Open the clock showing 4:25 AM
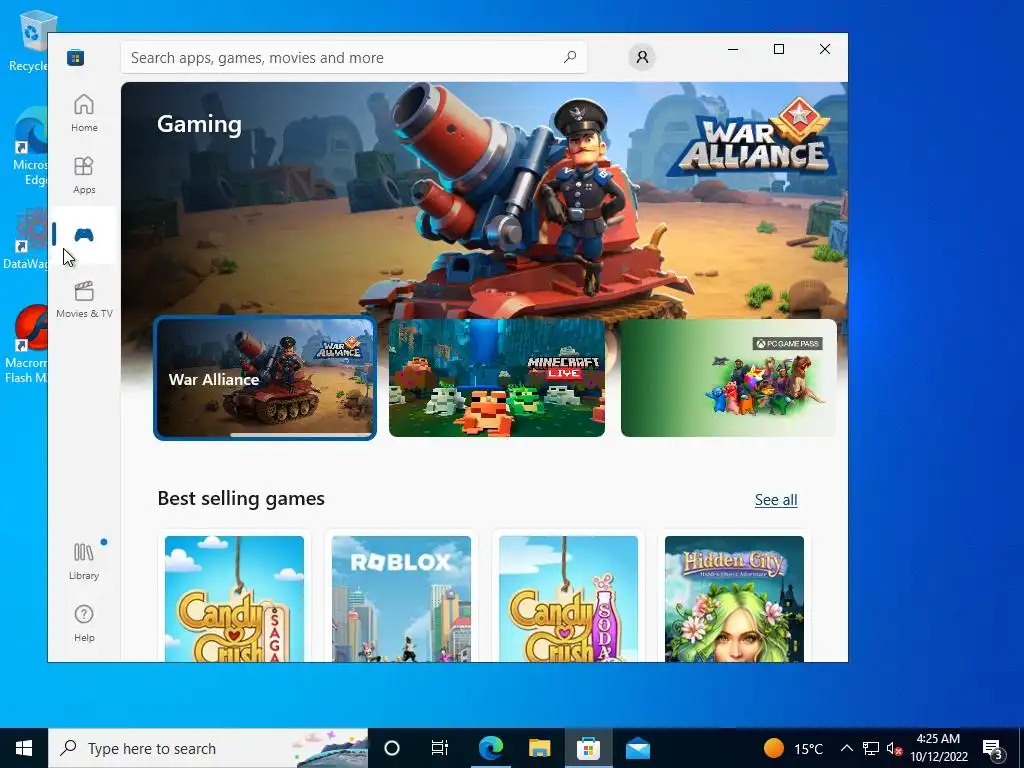 tap(939, 748)
